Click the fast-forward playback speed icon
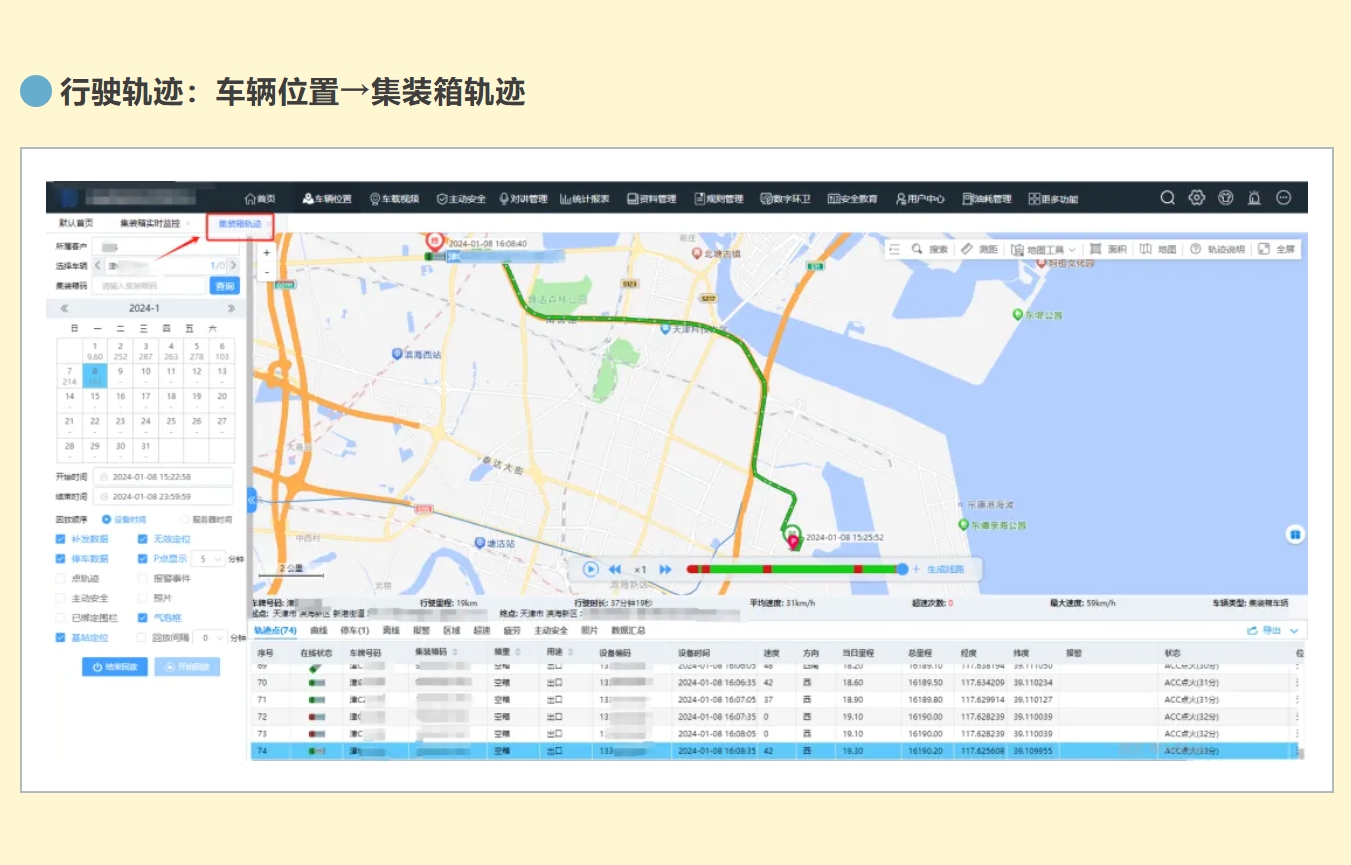The image size is (1351, 865). point(666,570)
